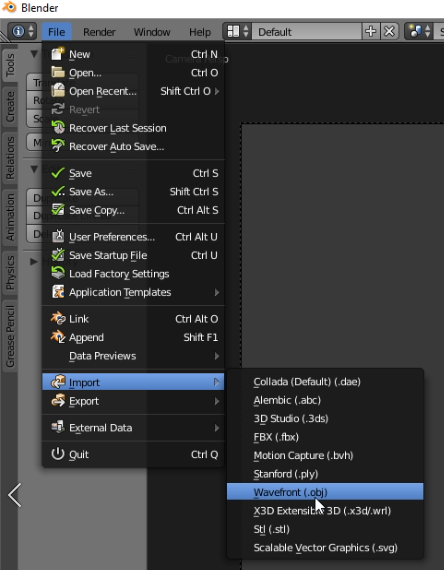Click the Save checkmark icon

click(x=57, y=173)
